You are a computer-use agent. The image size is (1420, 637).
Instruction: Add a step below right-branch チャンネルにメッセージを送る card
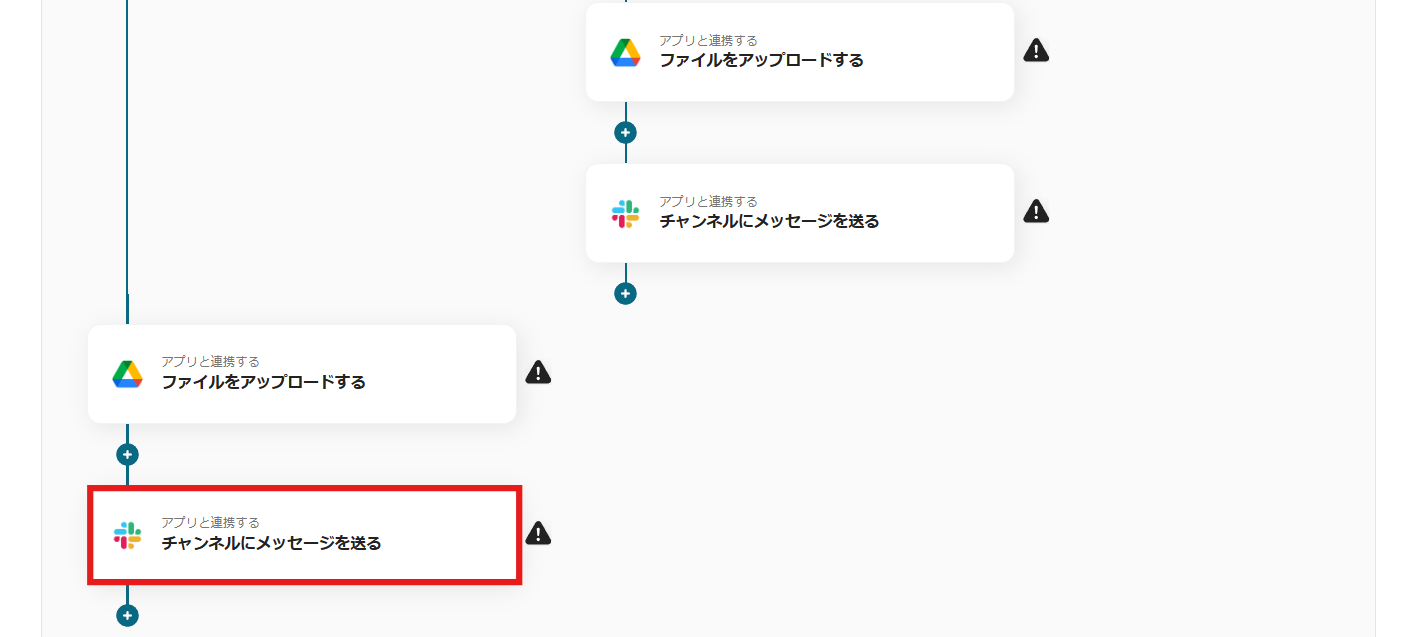pyautogui.click(x=625, y=293)
